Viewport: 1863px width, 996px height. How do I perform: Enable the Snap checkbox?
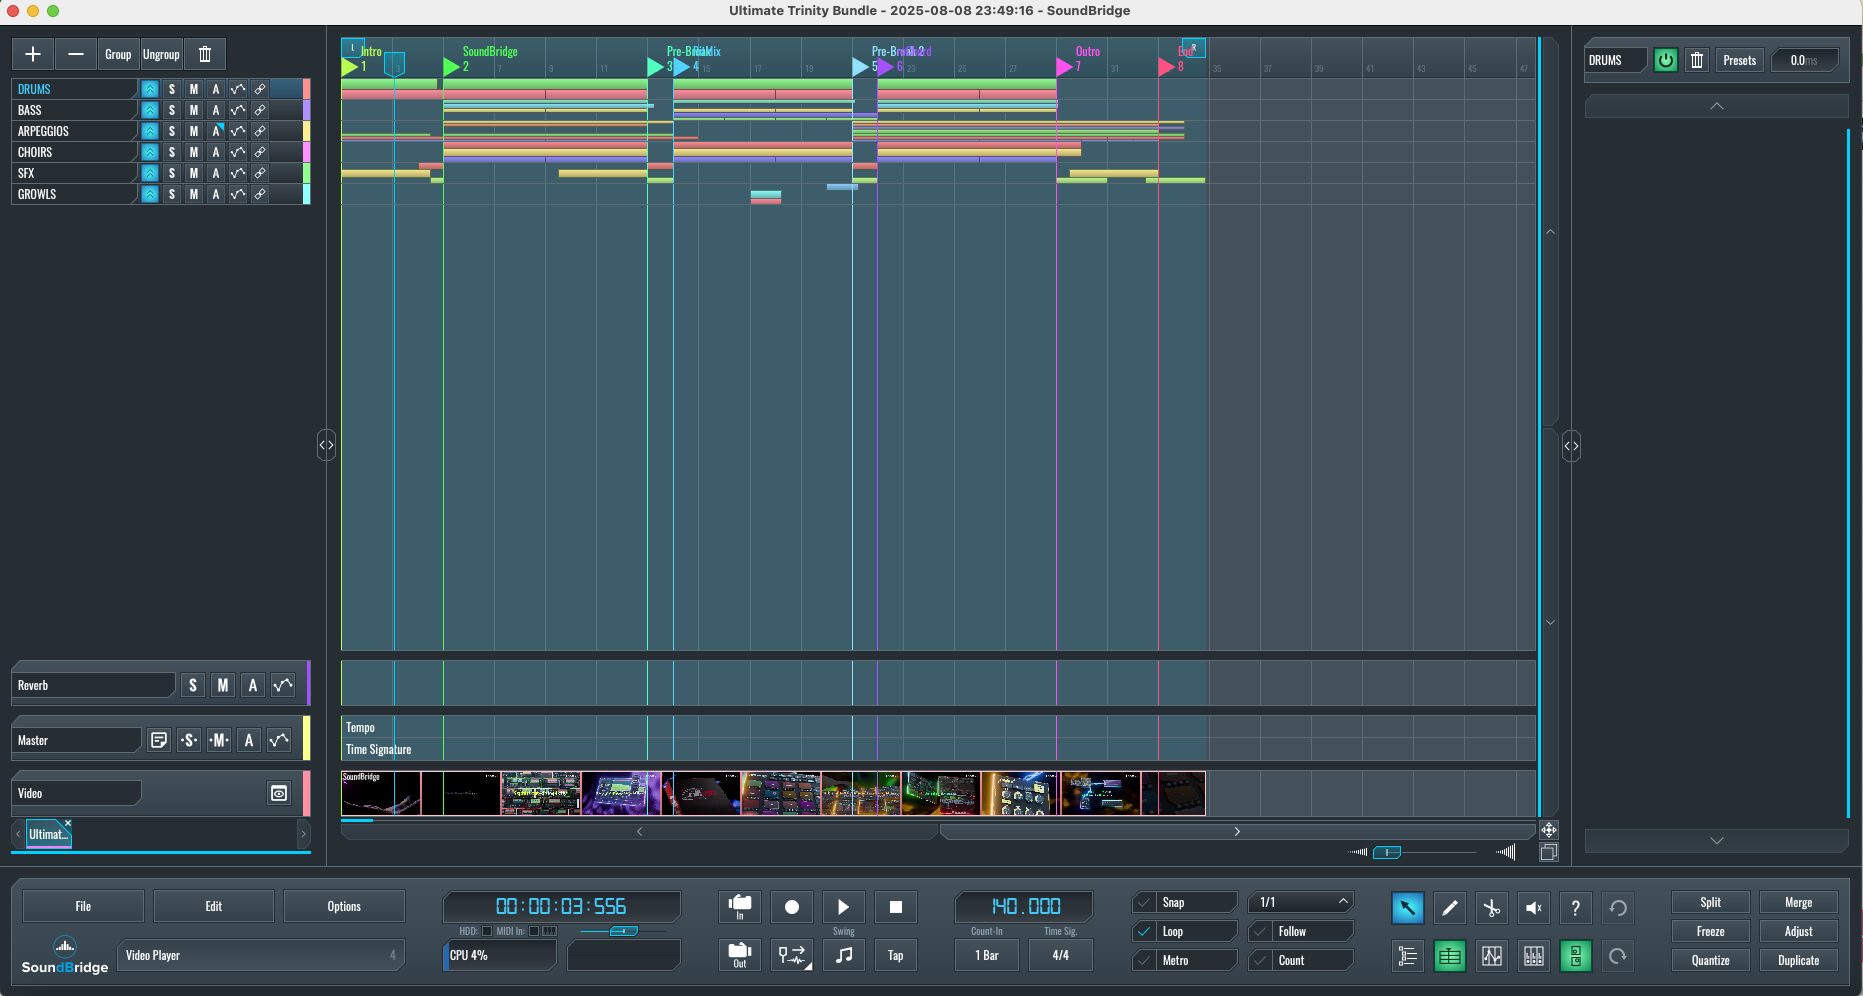[x=1144, y=902]
